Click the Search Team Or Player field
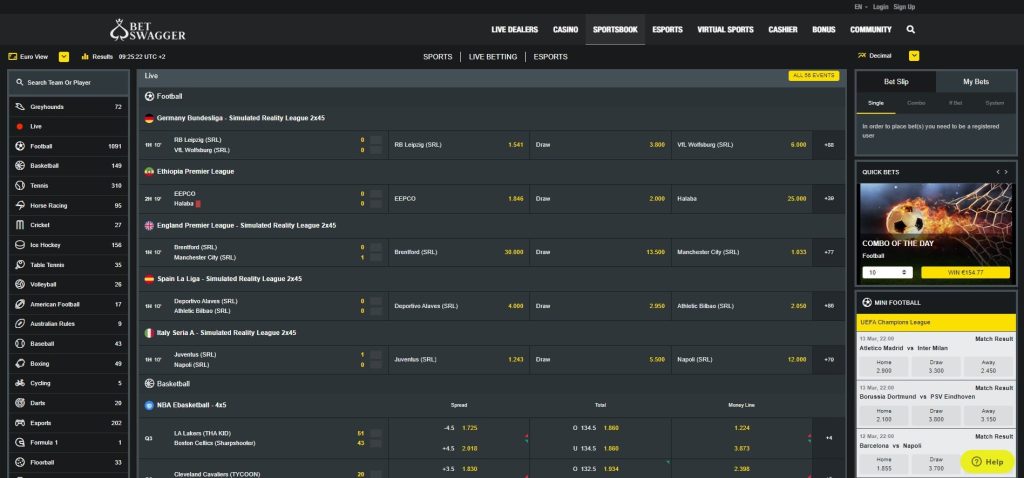 (69, 83)
